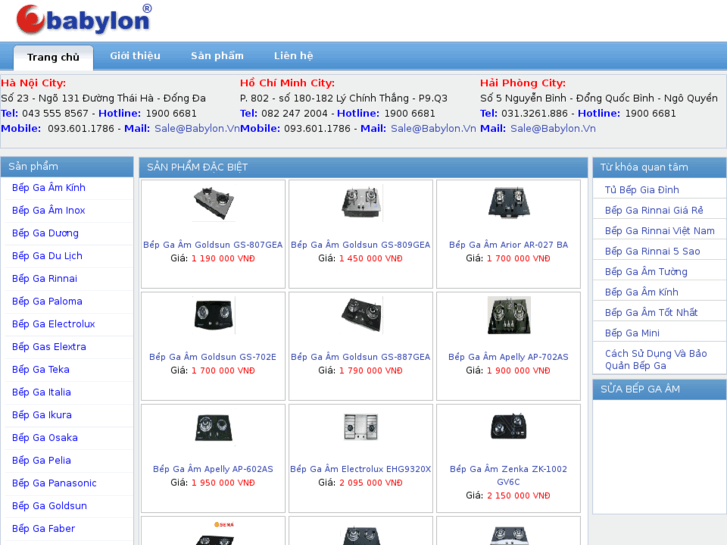The width and height of the screenshot is (727, 545).
Task: Select the Bếp Gas Elextra category
Action: tap(49, 347)
